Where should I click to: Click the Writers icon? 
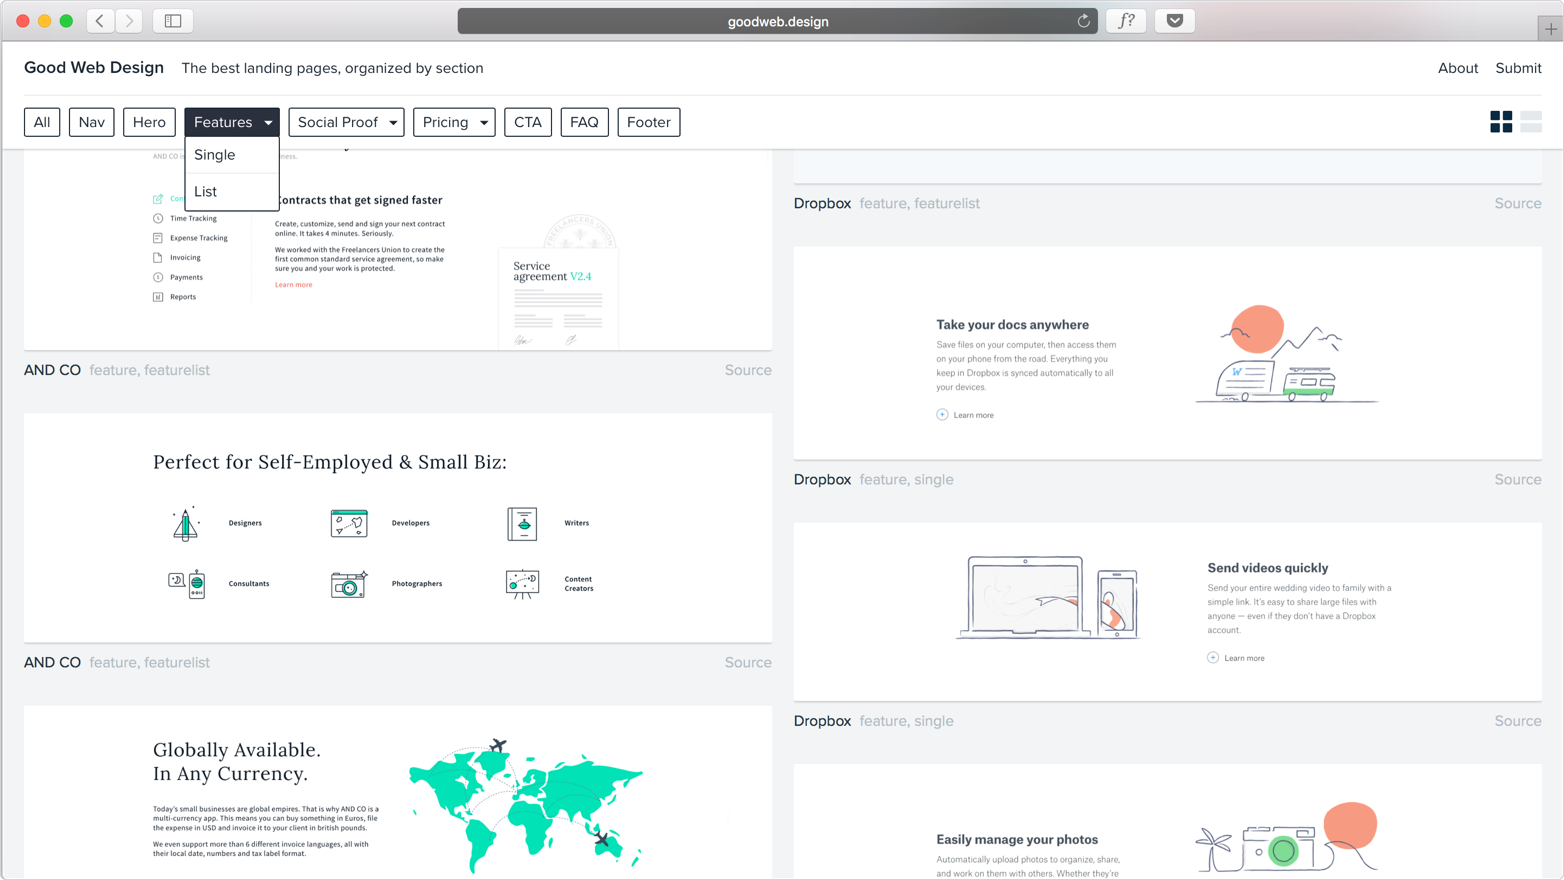tap(522, 523)
